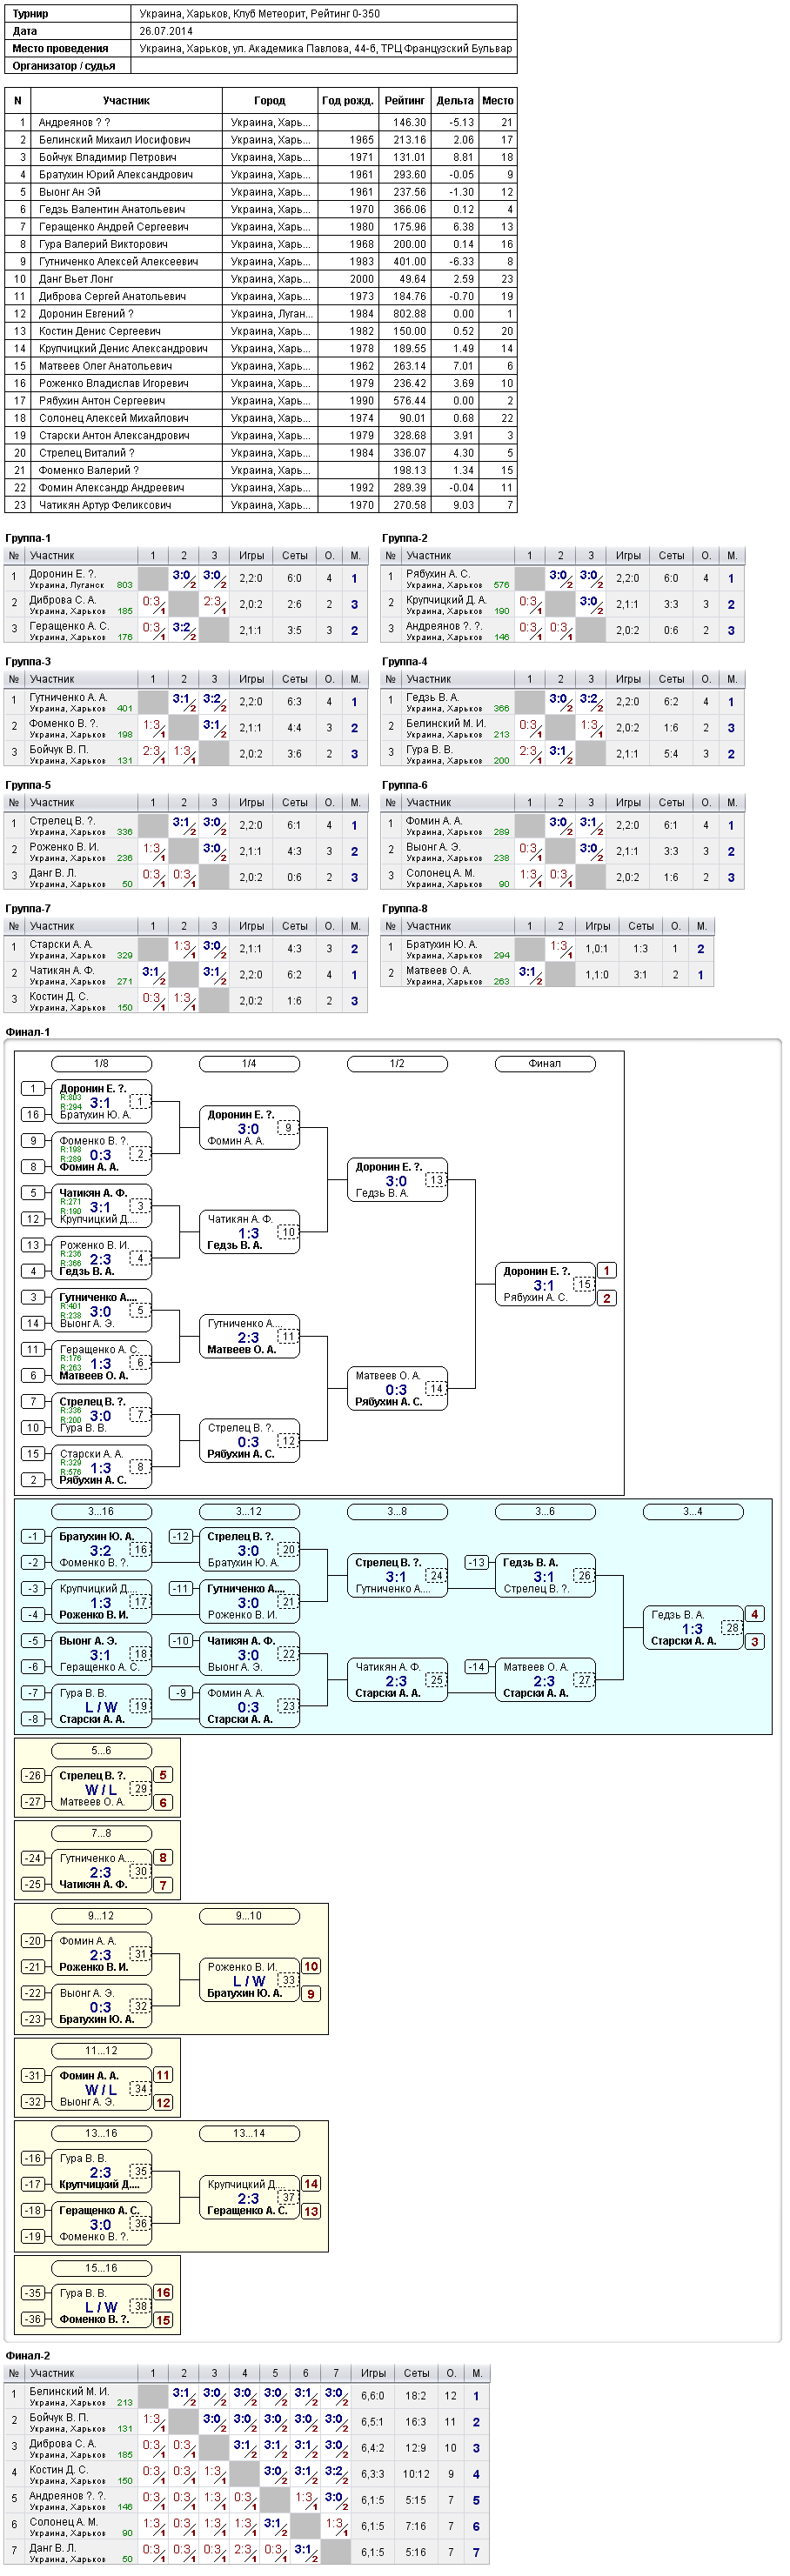Click the 'Дельта' column header in participants table
The width and height of the screenshot is (790, 2576).
pyautogui.click(x=454, y=100)
